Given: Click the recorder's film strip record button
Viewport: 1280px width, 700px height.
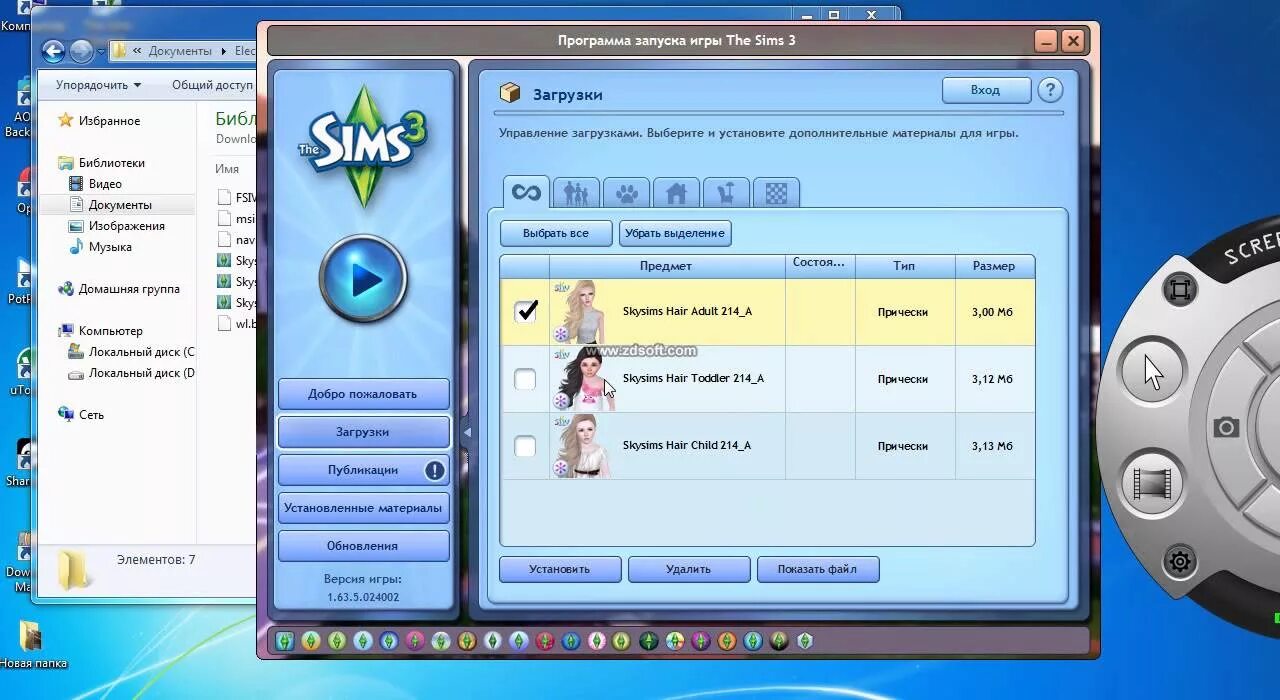Looking at the screenshot, I should coord(1152,483).
